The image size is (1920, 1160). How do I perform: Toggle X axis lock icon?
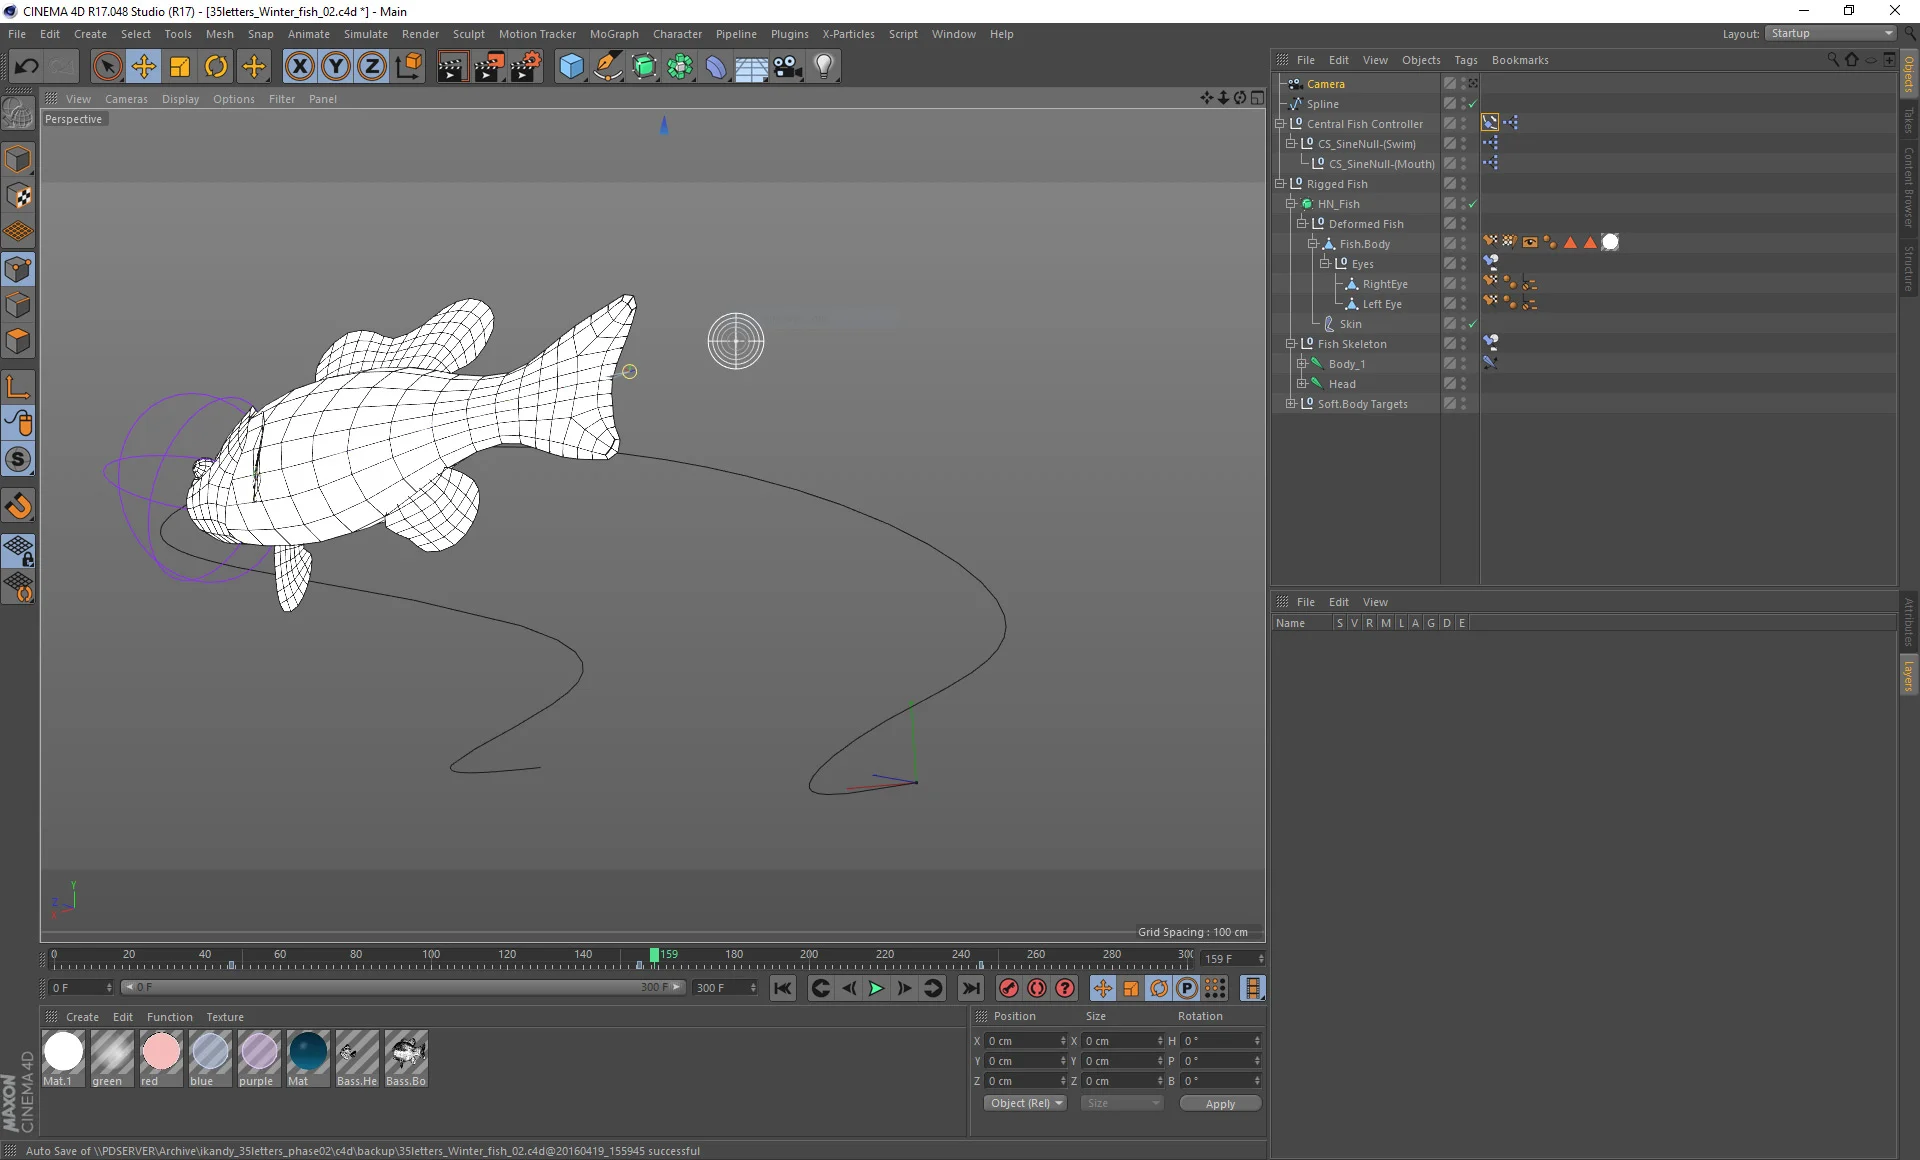coord(299,67)
